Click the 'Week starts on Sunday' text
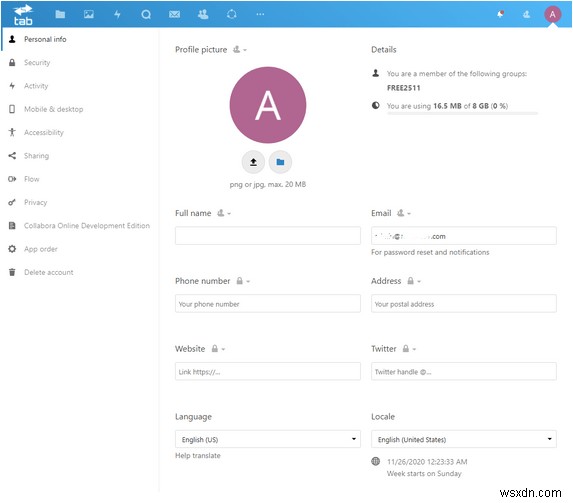The height and width of the screenshot is (503, 573). (x=424, y=473)
